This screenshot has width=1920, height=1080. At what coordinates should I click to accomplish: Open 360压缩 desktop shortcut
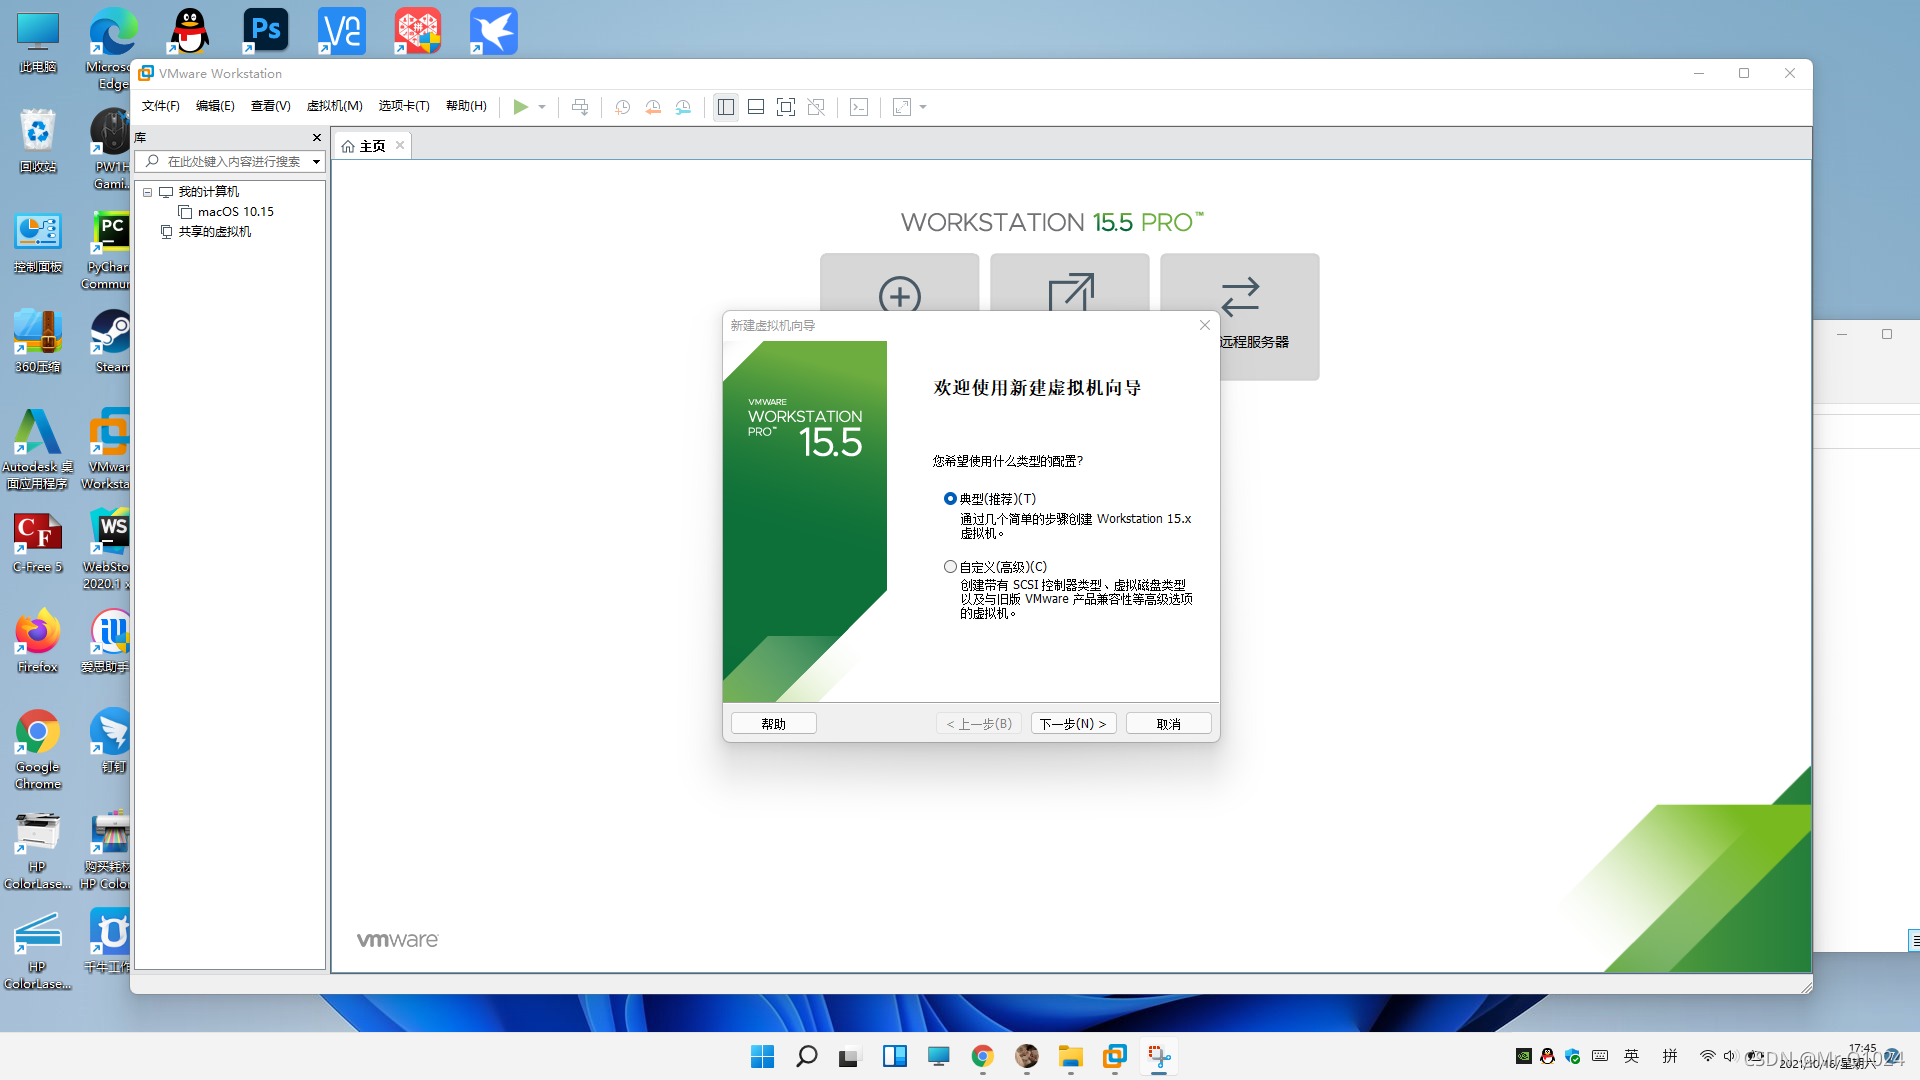[x=37, y=341]
